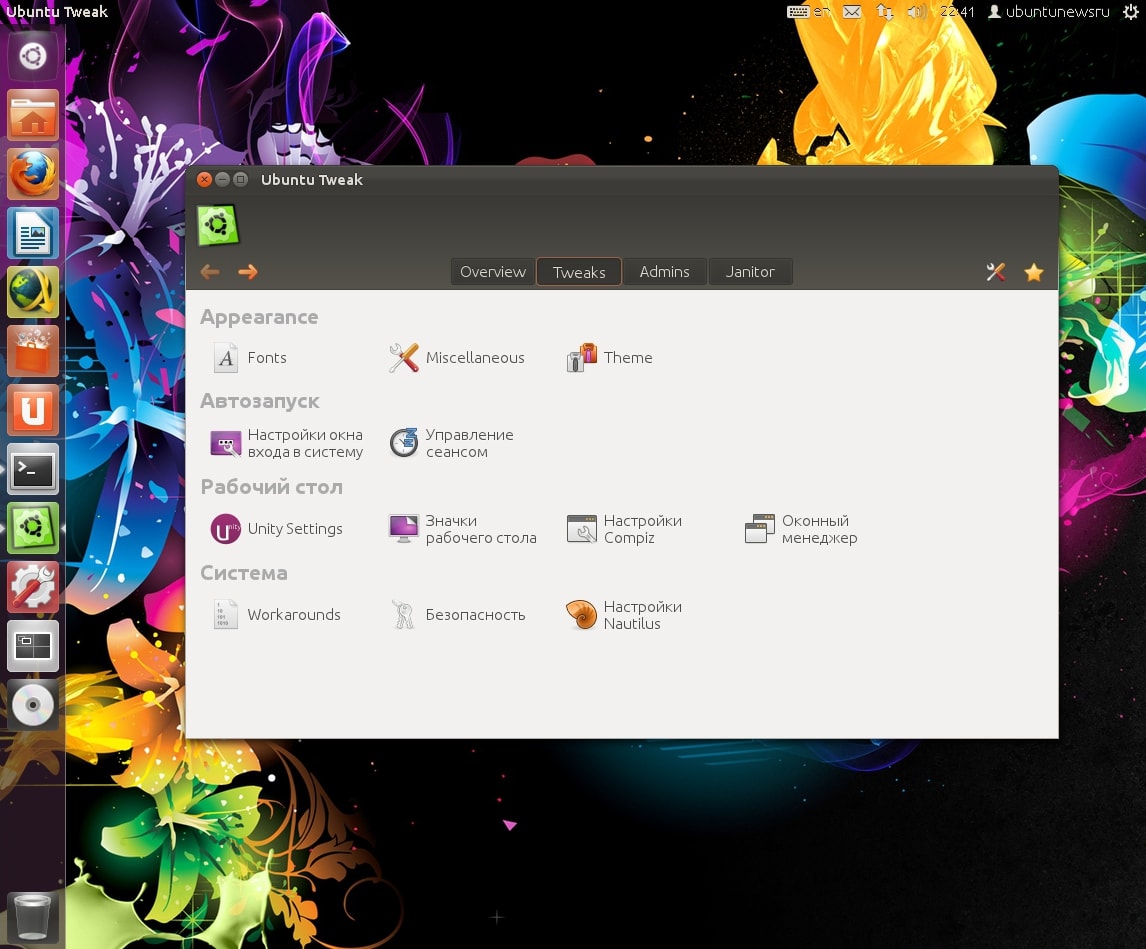This screenshot has height=949, width=1146.
Task: Select the Tweaks tab
Action: [579, 271]
